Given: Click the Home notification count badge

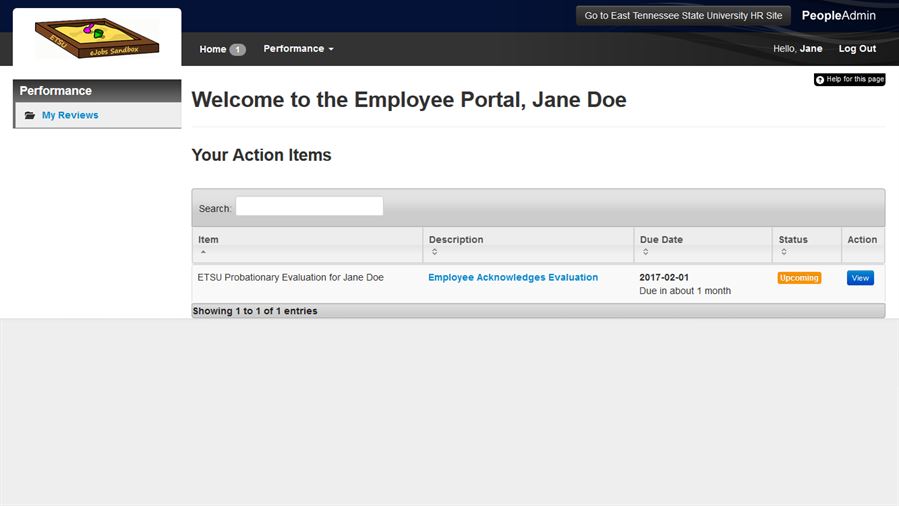Looking at the screenshot, I should pyautogui.click(x=237, y=49).
